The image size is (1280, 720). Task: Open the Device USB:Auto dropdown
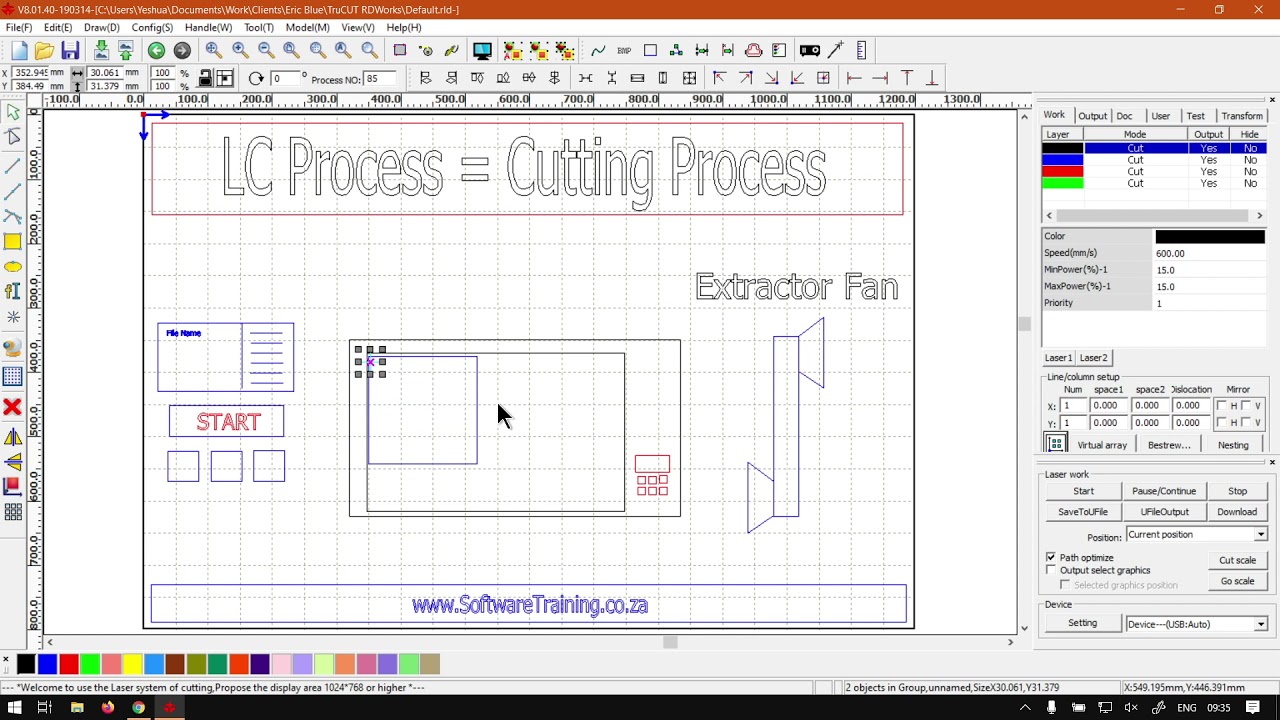pos(1196,624)
